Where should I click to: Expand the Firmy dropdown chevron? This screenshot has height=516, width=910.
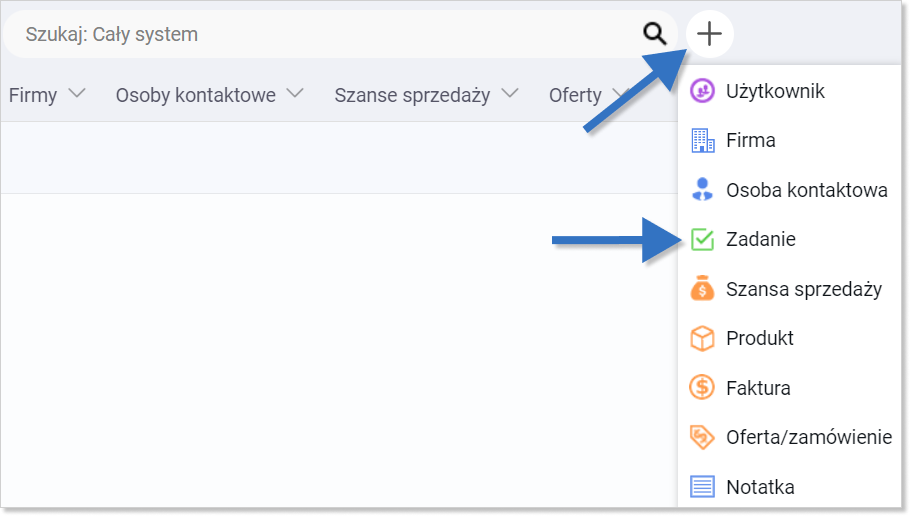coord(77,93)
